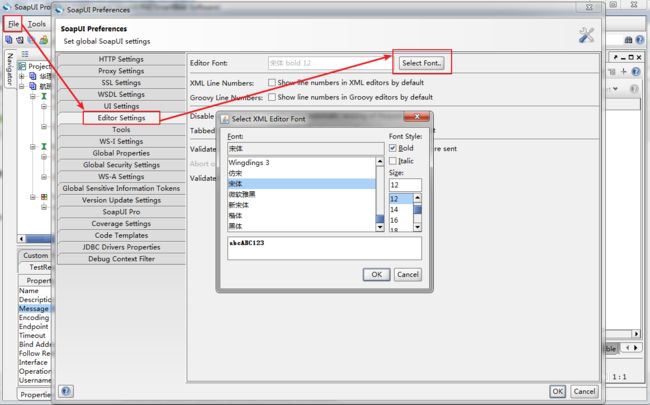Screen dimensions: 650x405
Task: Click the size list scroll-down arrow
Action: coord(417,227)
